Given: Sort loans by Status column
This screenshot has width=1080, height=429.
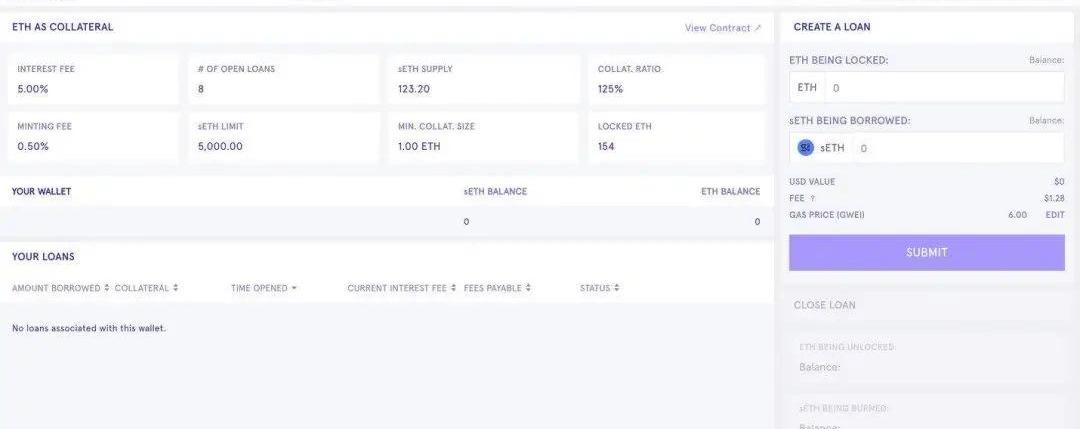Looking at the screenshot, I should point(599,288).
